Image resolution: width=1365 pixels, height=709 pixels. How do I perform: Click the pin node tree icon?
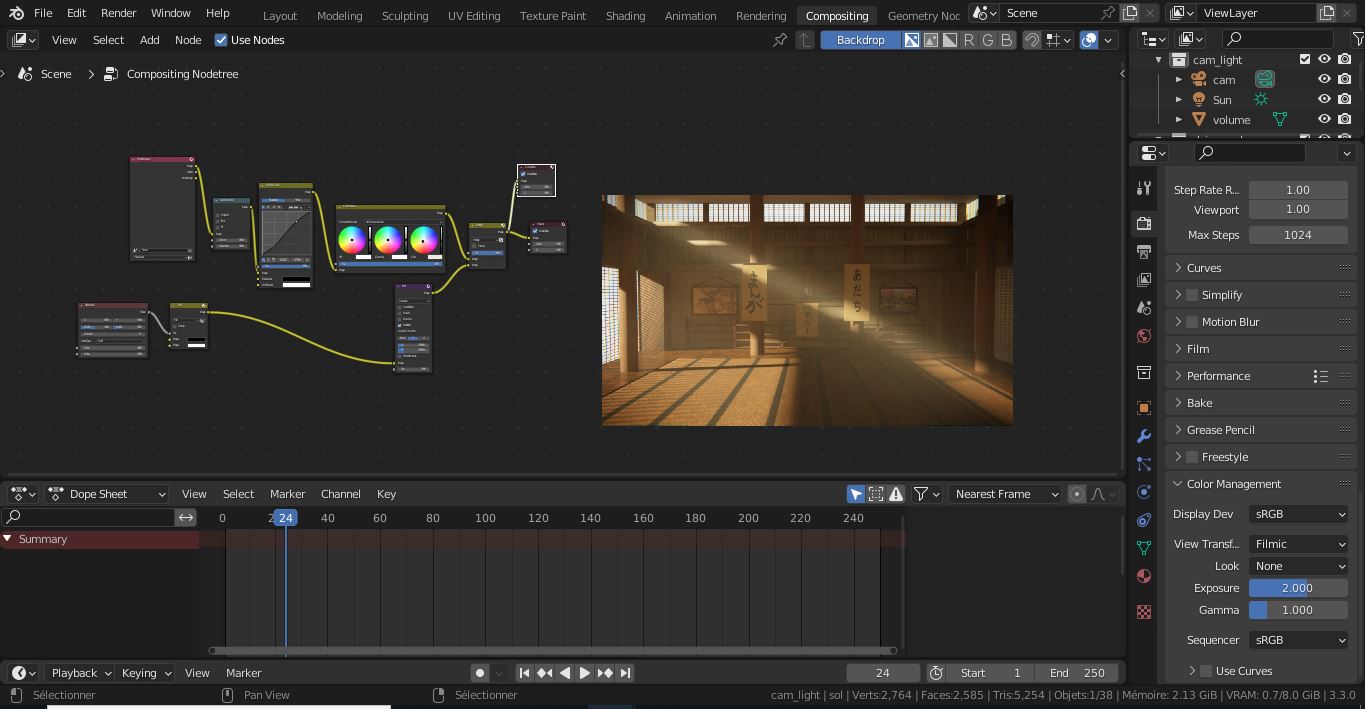click(x=780, y=40)
